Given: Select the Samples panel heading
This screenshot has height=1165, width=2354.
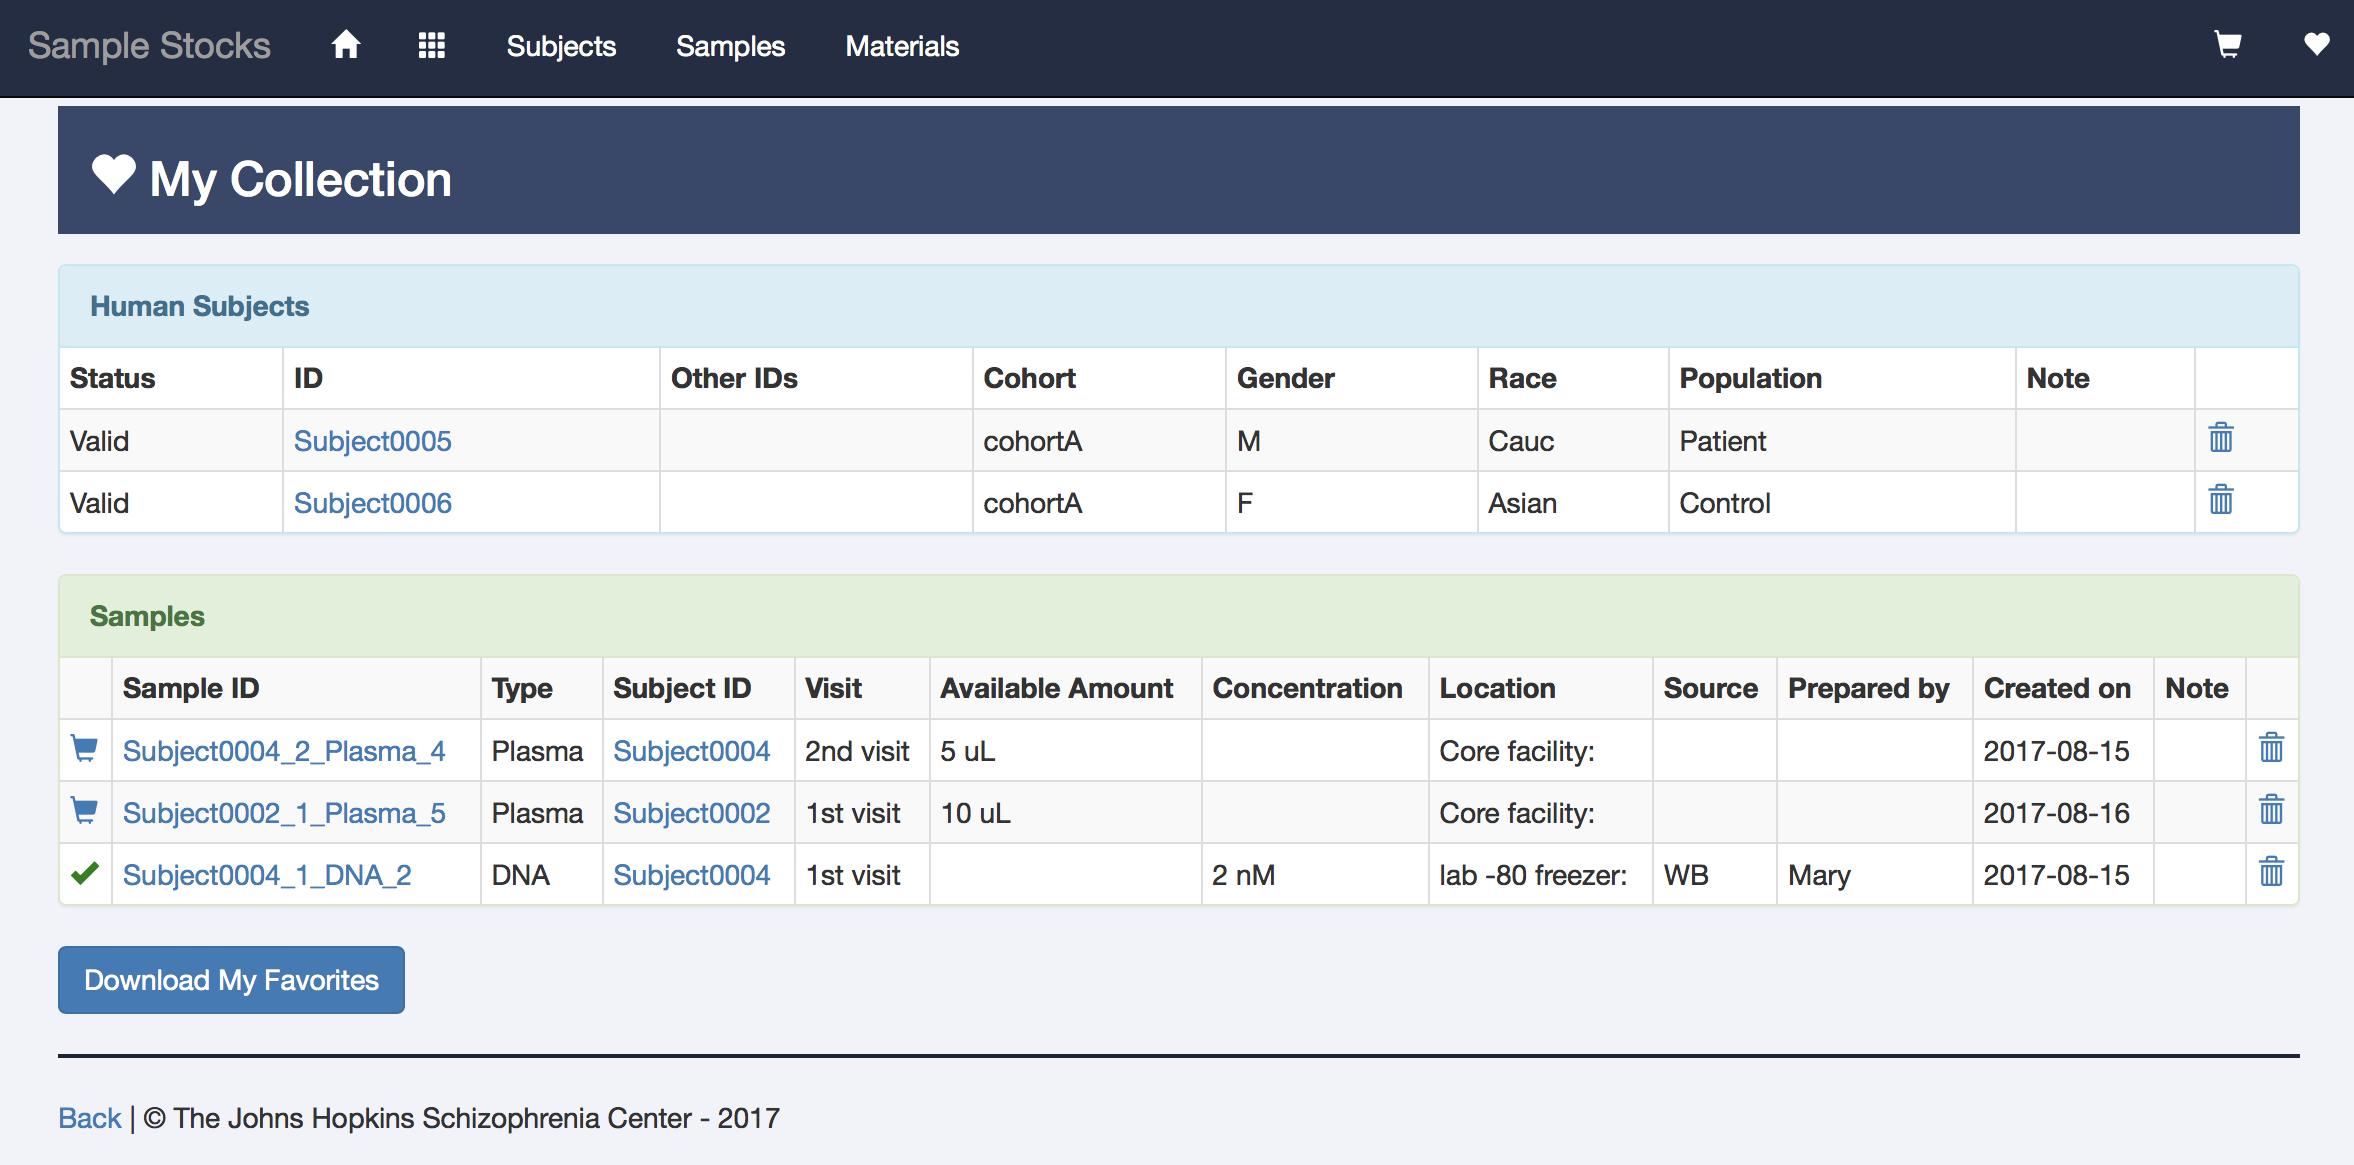Looking at the screenshot, I should [x=147, y=616].
